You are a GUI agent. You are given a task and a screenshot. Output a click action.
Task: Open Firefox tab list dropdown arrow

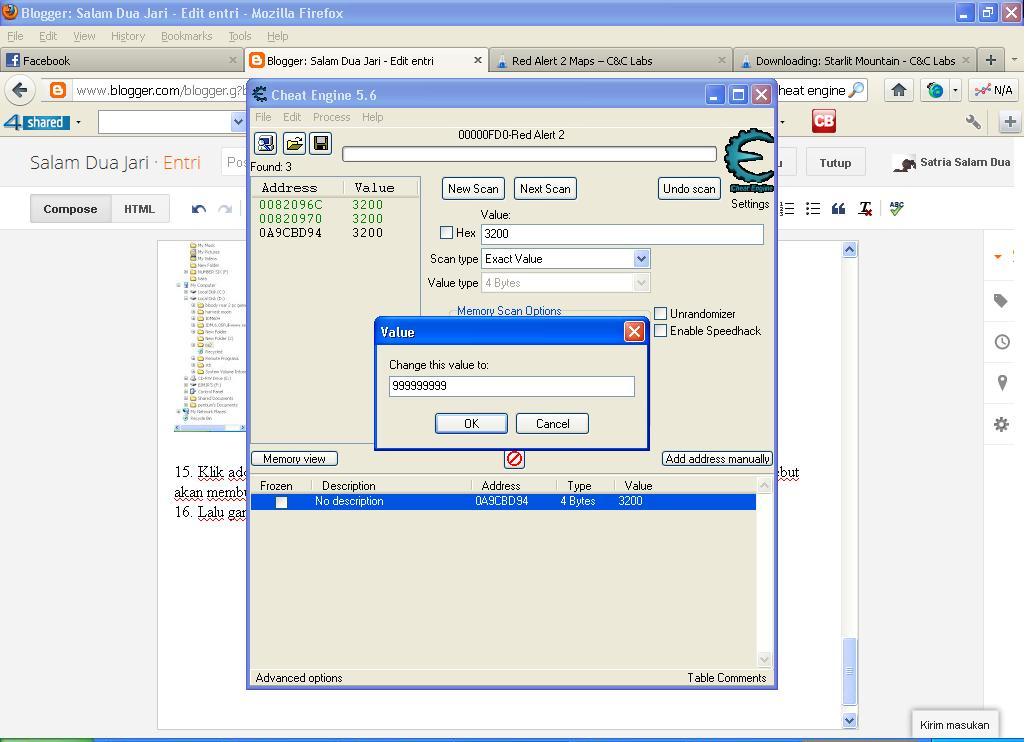[1014, 60]
